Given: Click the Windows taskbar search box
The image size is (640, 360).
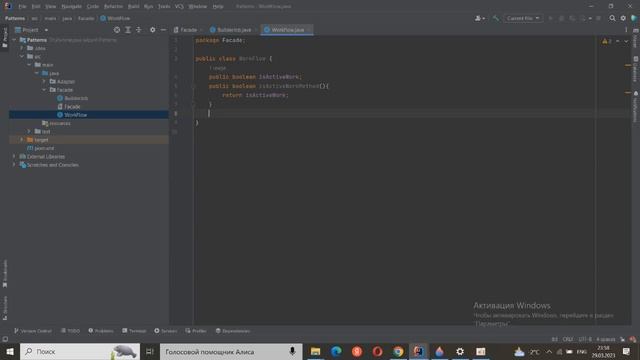Looking at the screenshot, I should (80, 351).
